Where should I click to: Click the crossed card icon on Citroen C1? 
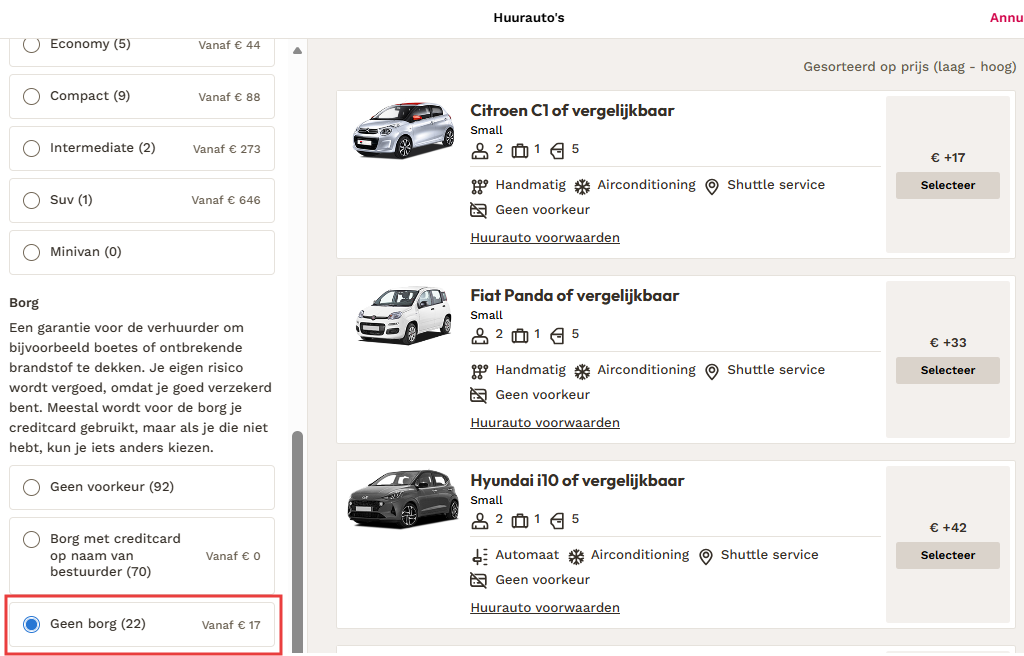tap(479, 210)
